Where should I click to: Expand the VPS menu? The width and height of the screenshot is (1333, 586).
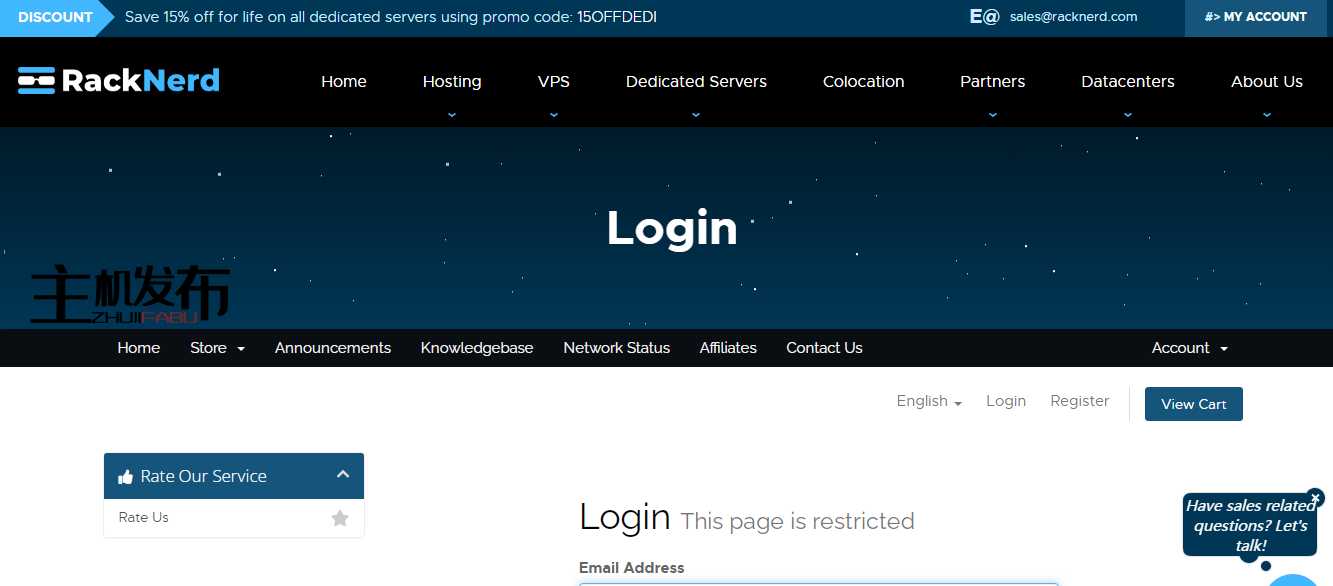pos(553,82)
